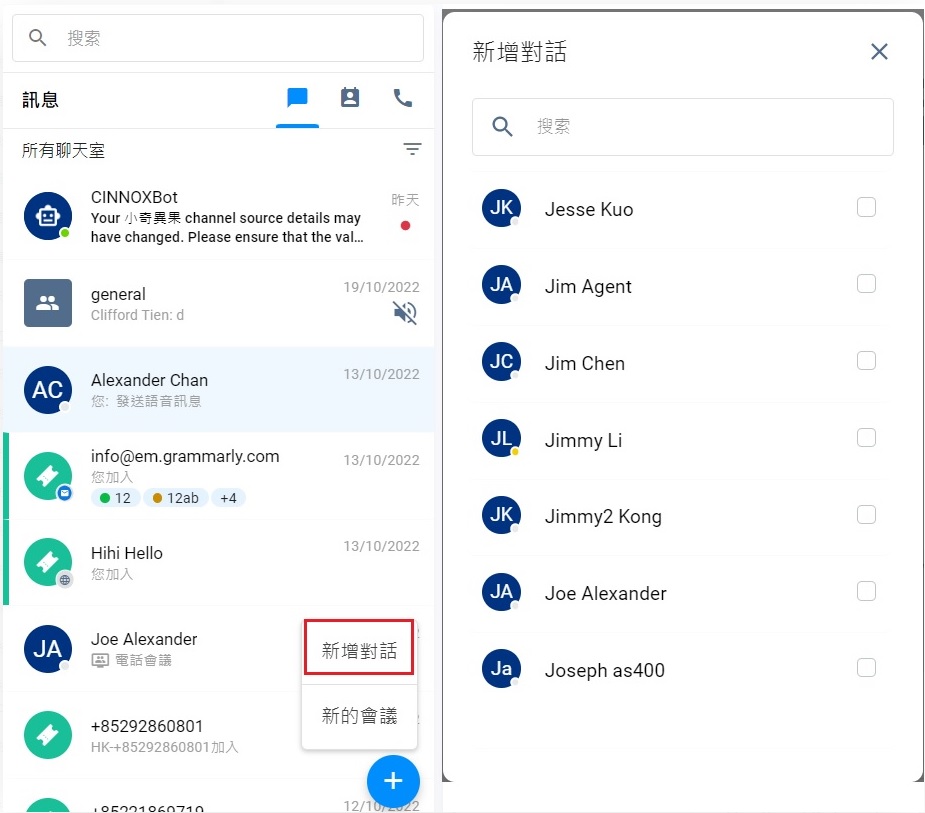Close the New Conversation dialog
The image size is (925, 813).
879,51
